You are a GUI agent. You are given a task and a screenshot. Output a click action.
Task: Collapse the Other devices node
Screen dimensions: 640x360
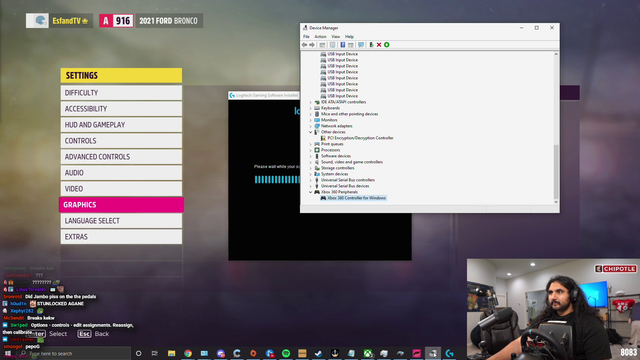[311, 132]
